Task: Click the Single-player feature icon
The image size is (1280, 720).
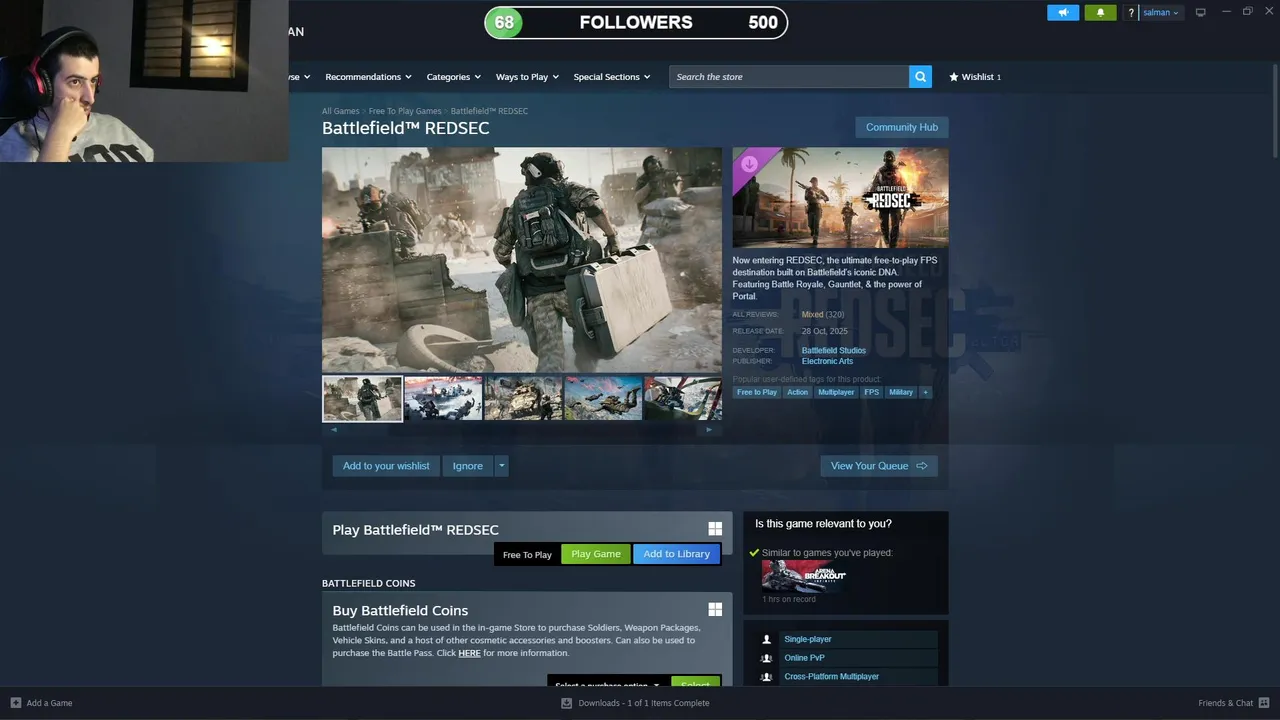Action: tap(766, 639)
